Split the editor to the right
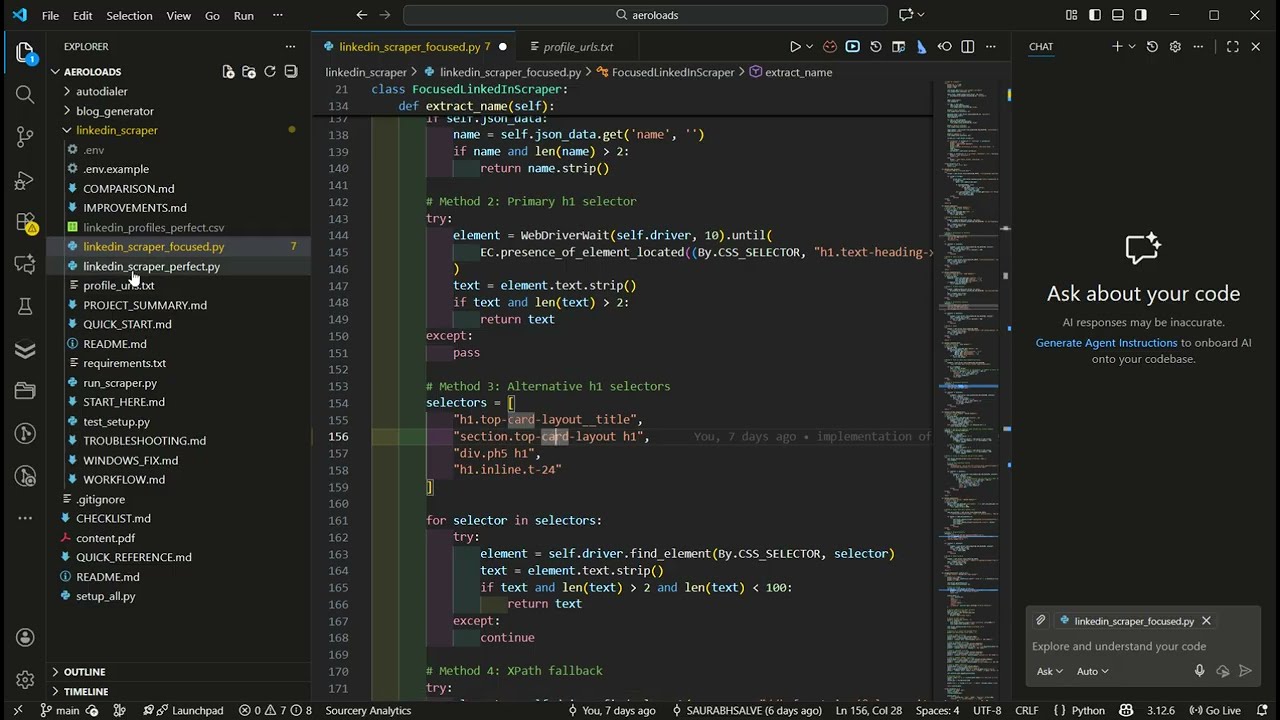1280x720 pixels. pos(968,47)
